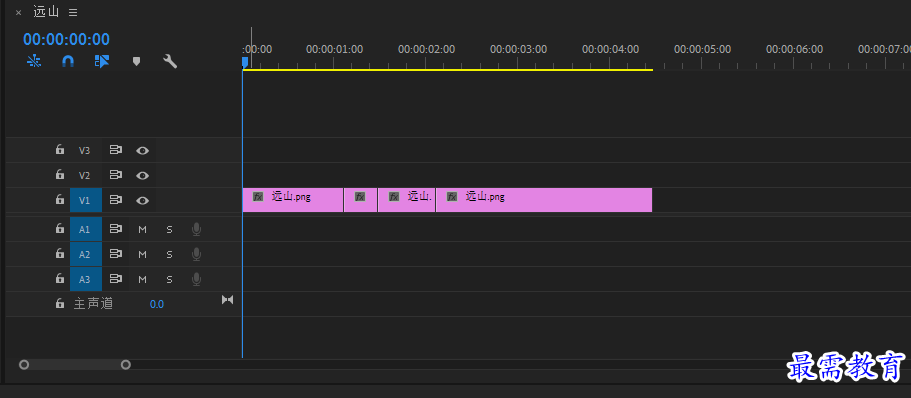The image size is (911, 398).
Task: Click left handle of zoom scrollbar
Action: [x=24, y=365]
